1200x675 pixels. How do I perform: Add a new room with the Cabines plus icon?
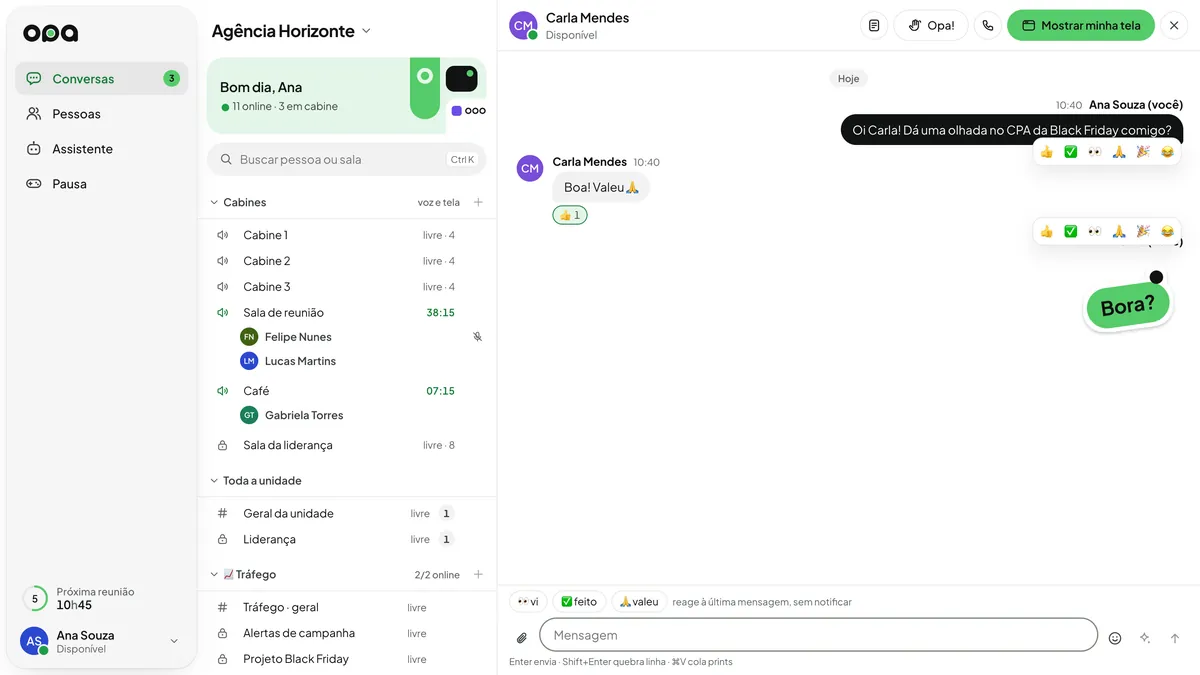[x=478, y=202]
